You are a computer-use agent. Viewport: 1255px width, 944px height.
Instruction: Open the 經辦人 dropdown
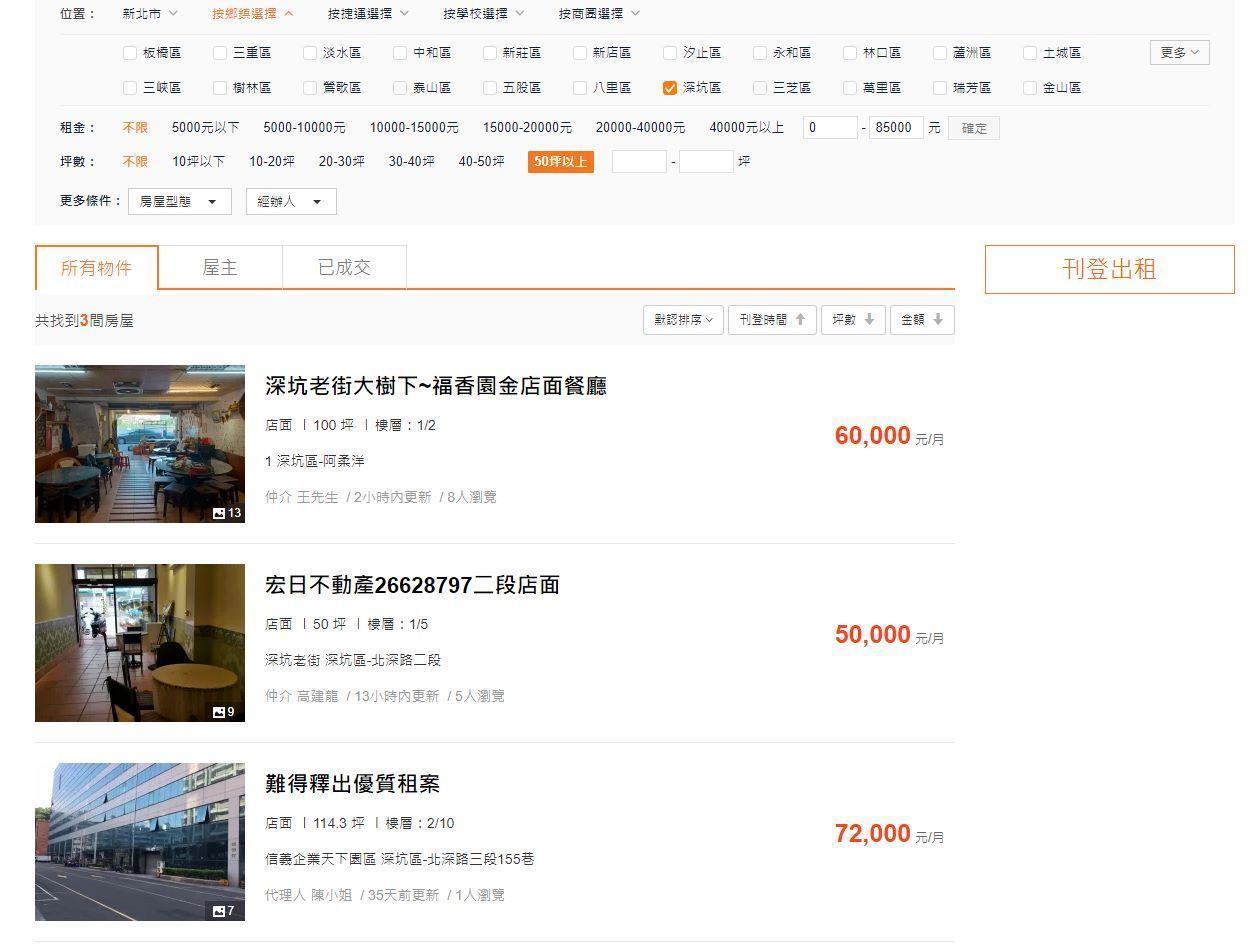tap(291, 201)
